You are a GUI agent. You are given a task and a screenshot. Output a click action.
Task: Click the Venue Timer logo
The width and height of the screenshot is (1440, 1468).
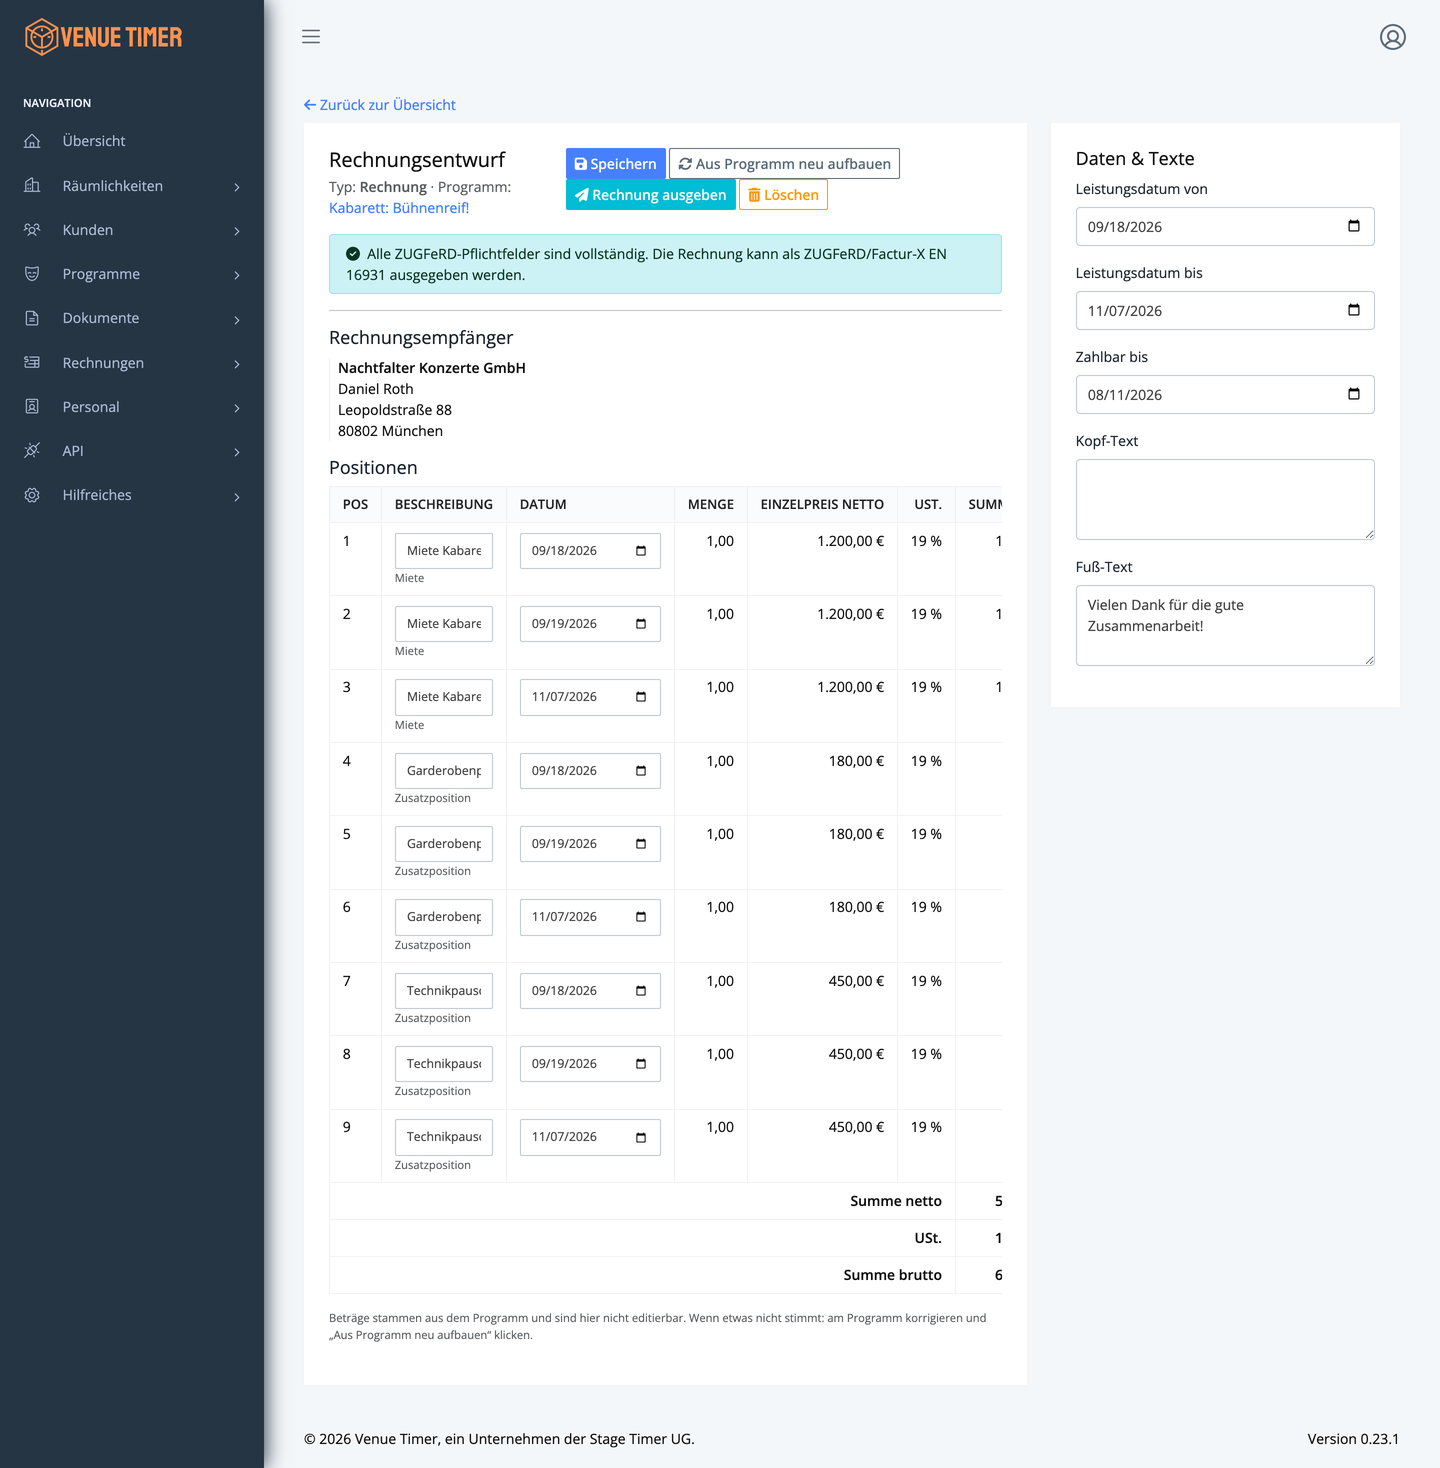pos(104,37)
